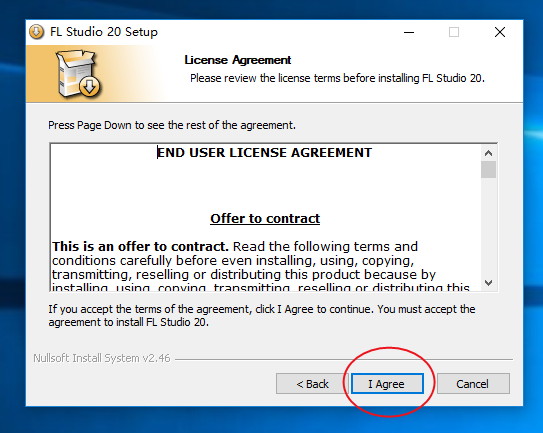Viewport: 543px width, 433px height.
Task: Click the license box scroll down arrow
Action: pos(488,283)
